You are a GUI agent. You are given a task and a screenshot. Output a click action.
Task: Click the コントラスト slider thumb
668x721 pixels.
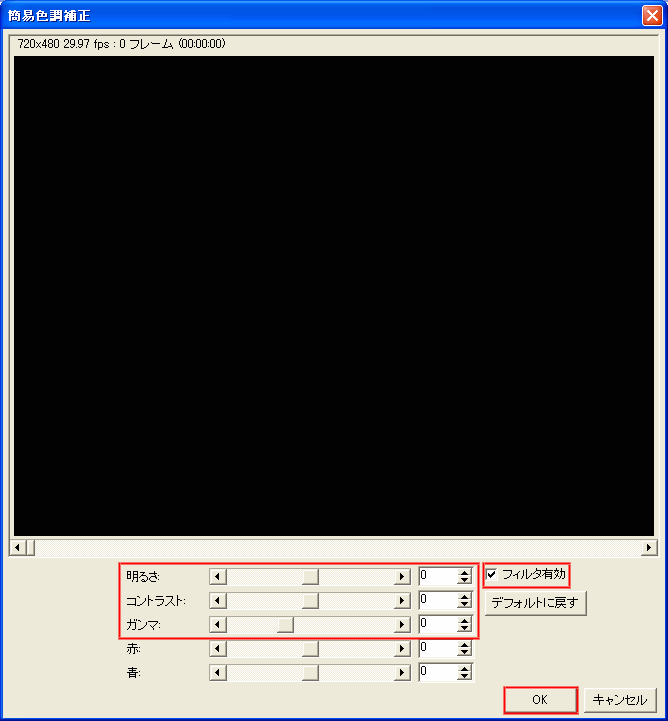(310, 601)
